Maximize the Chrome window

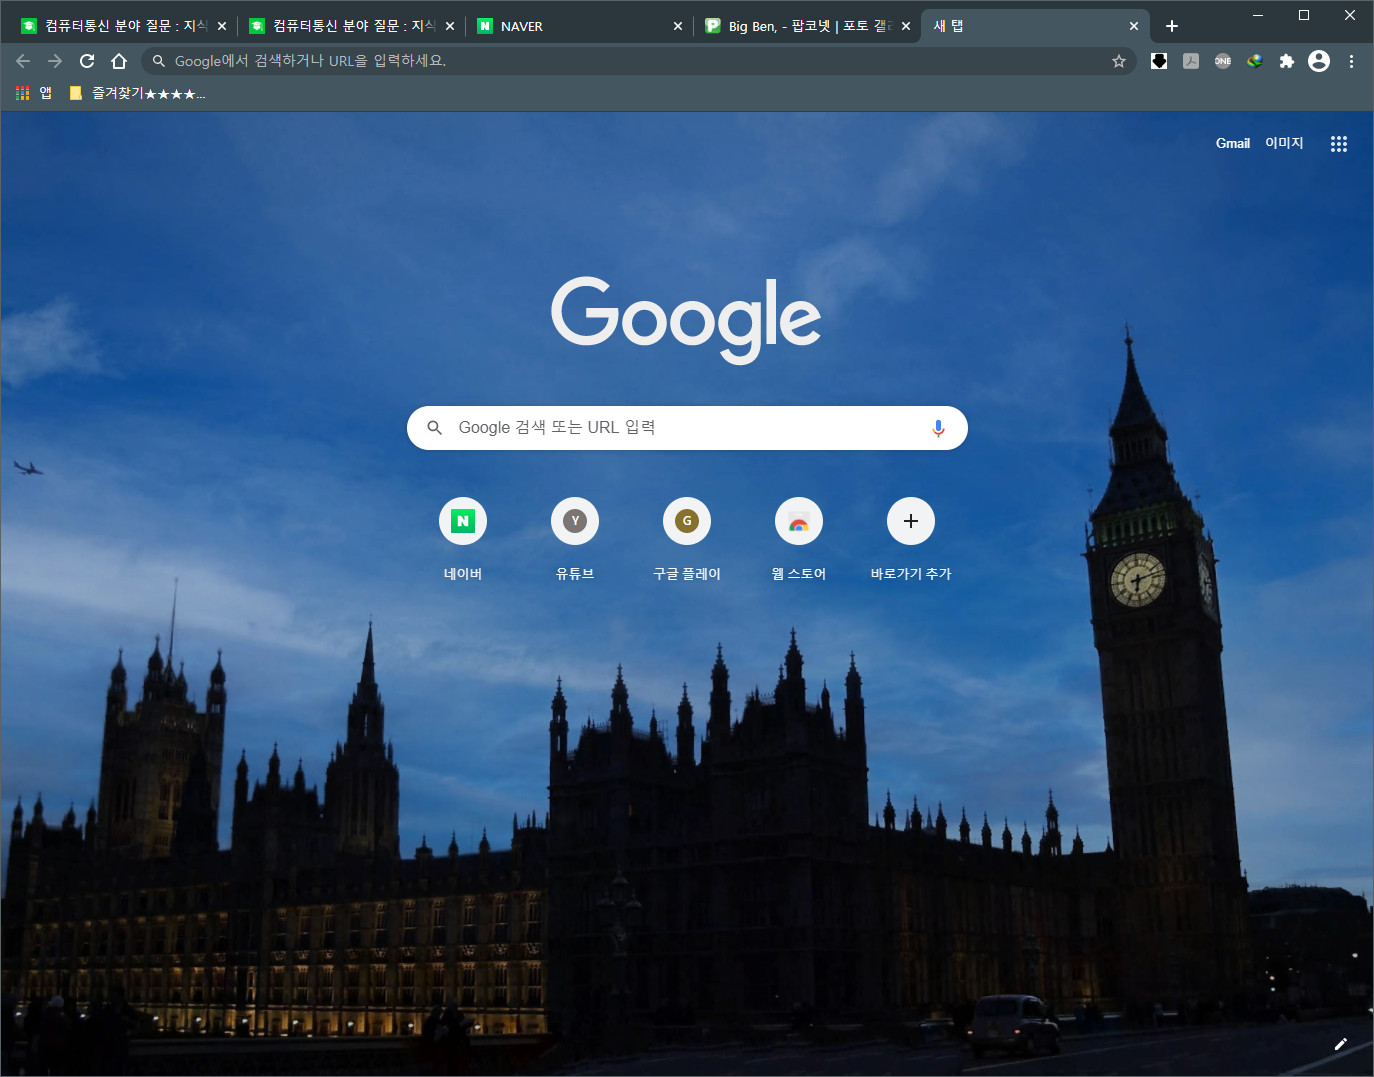[1304, 15]
